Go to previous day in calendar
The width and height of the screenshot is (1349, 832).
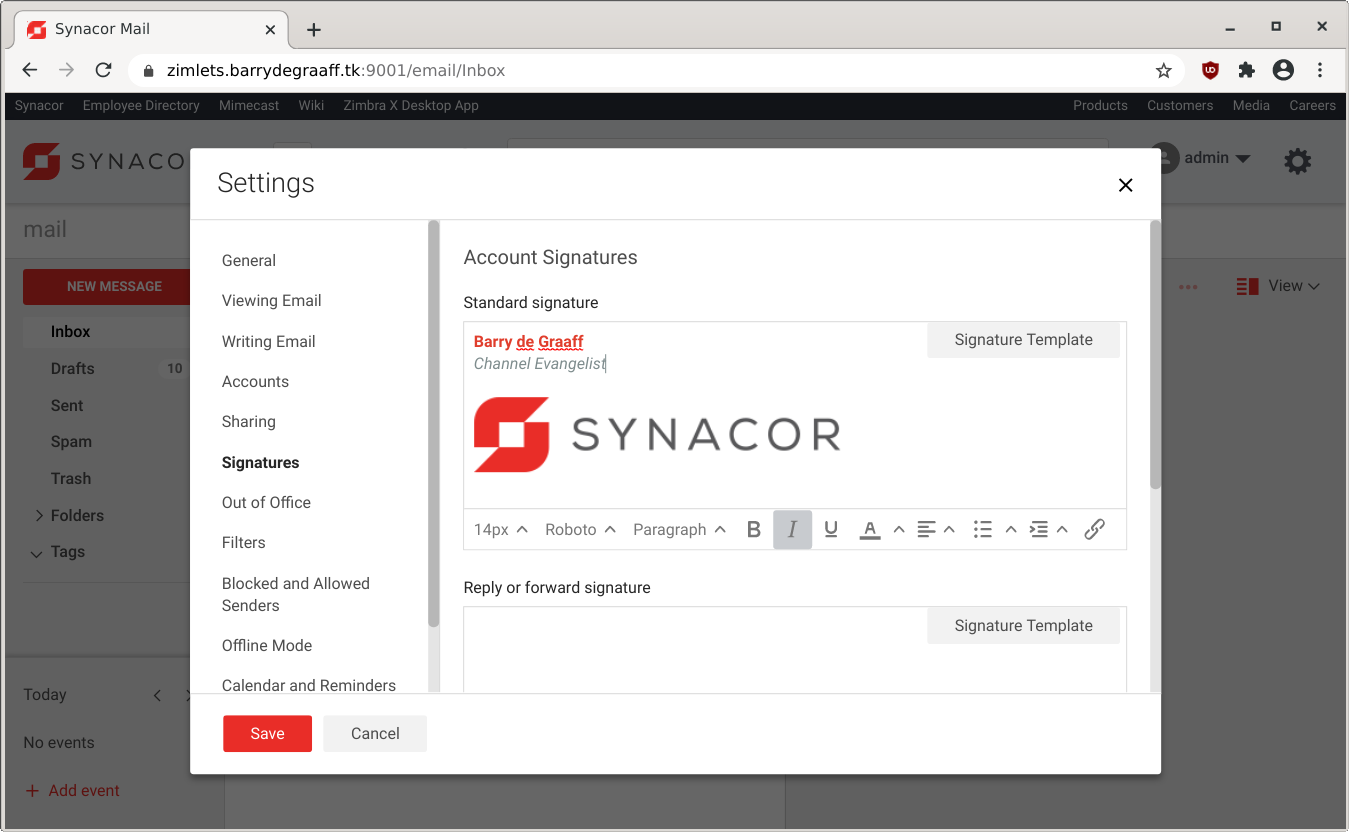157,695
